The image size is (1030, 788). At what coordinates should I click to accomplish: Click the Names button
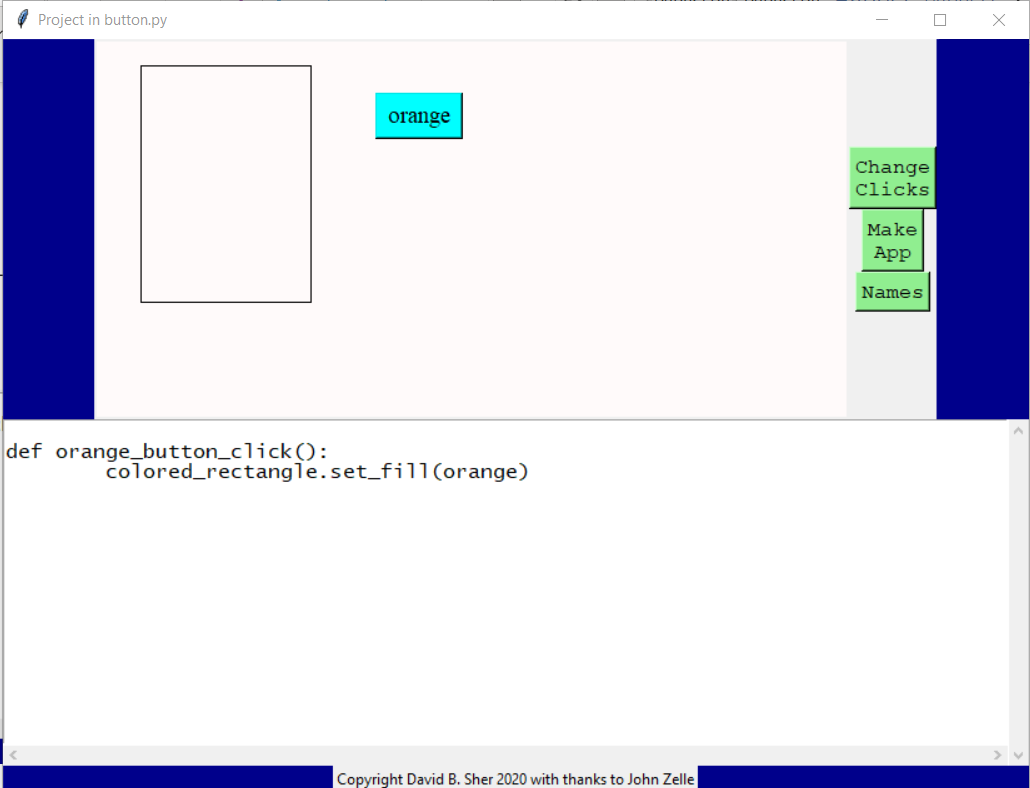pyautogui.click(x=892, y=292)
